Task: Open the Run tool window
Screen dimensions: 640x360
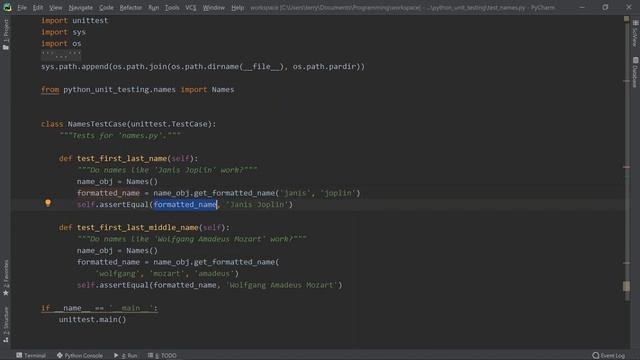Action: click(x=126, y=356)
